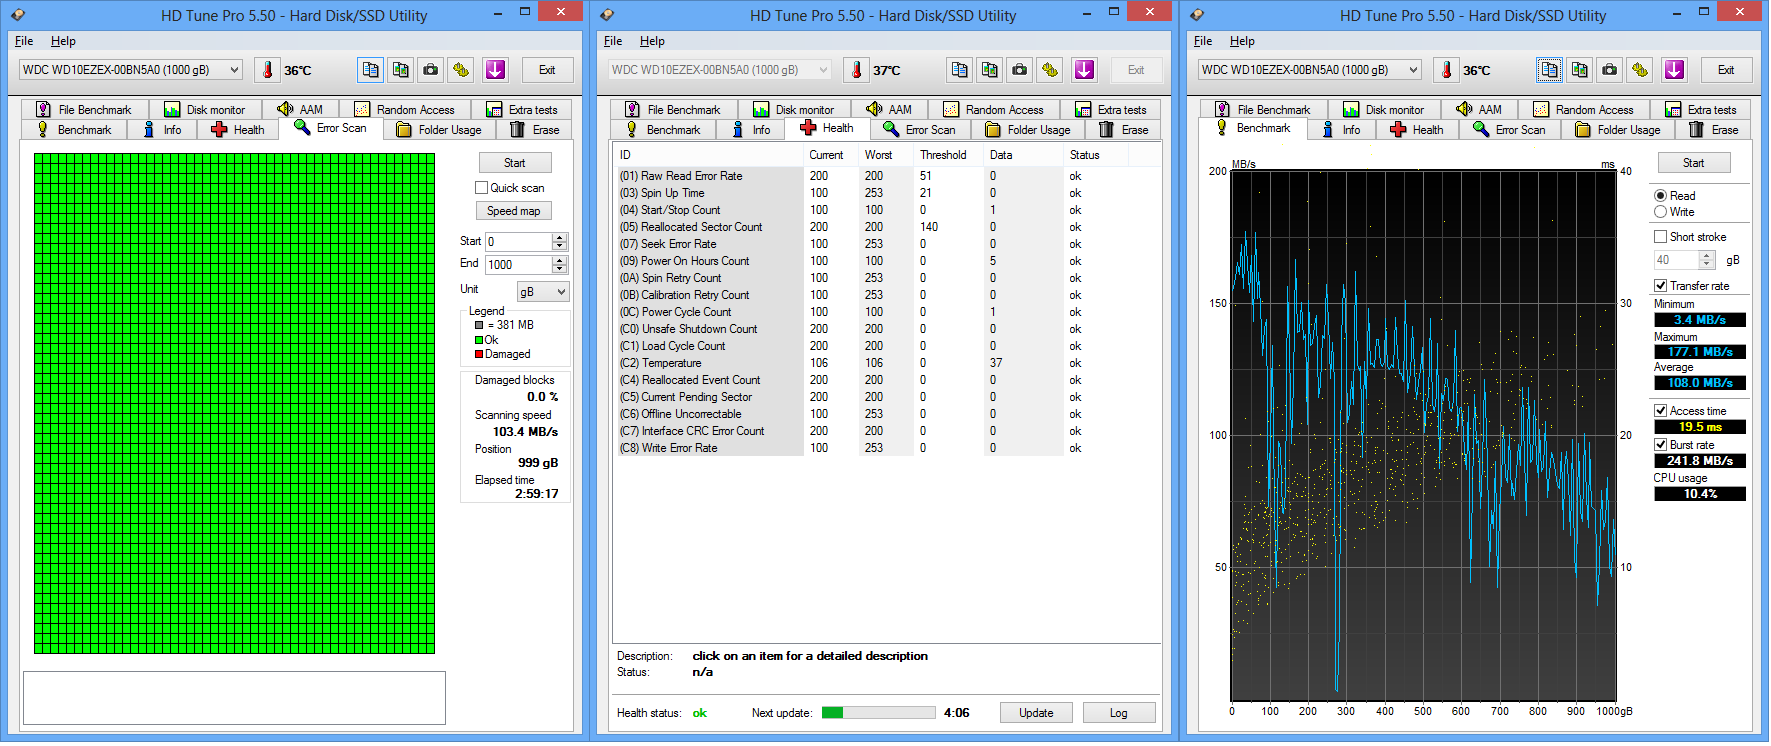This screenshot has height=746, width=1771.
Task: Click thermometer icon in right window
Action: [x=1446, y=70]
